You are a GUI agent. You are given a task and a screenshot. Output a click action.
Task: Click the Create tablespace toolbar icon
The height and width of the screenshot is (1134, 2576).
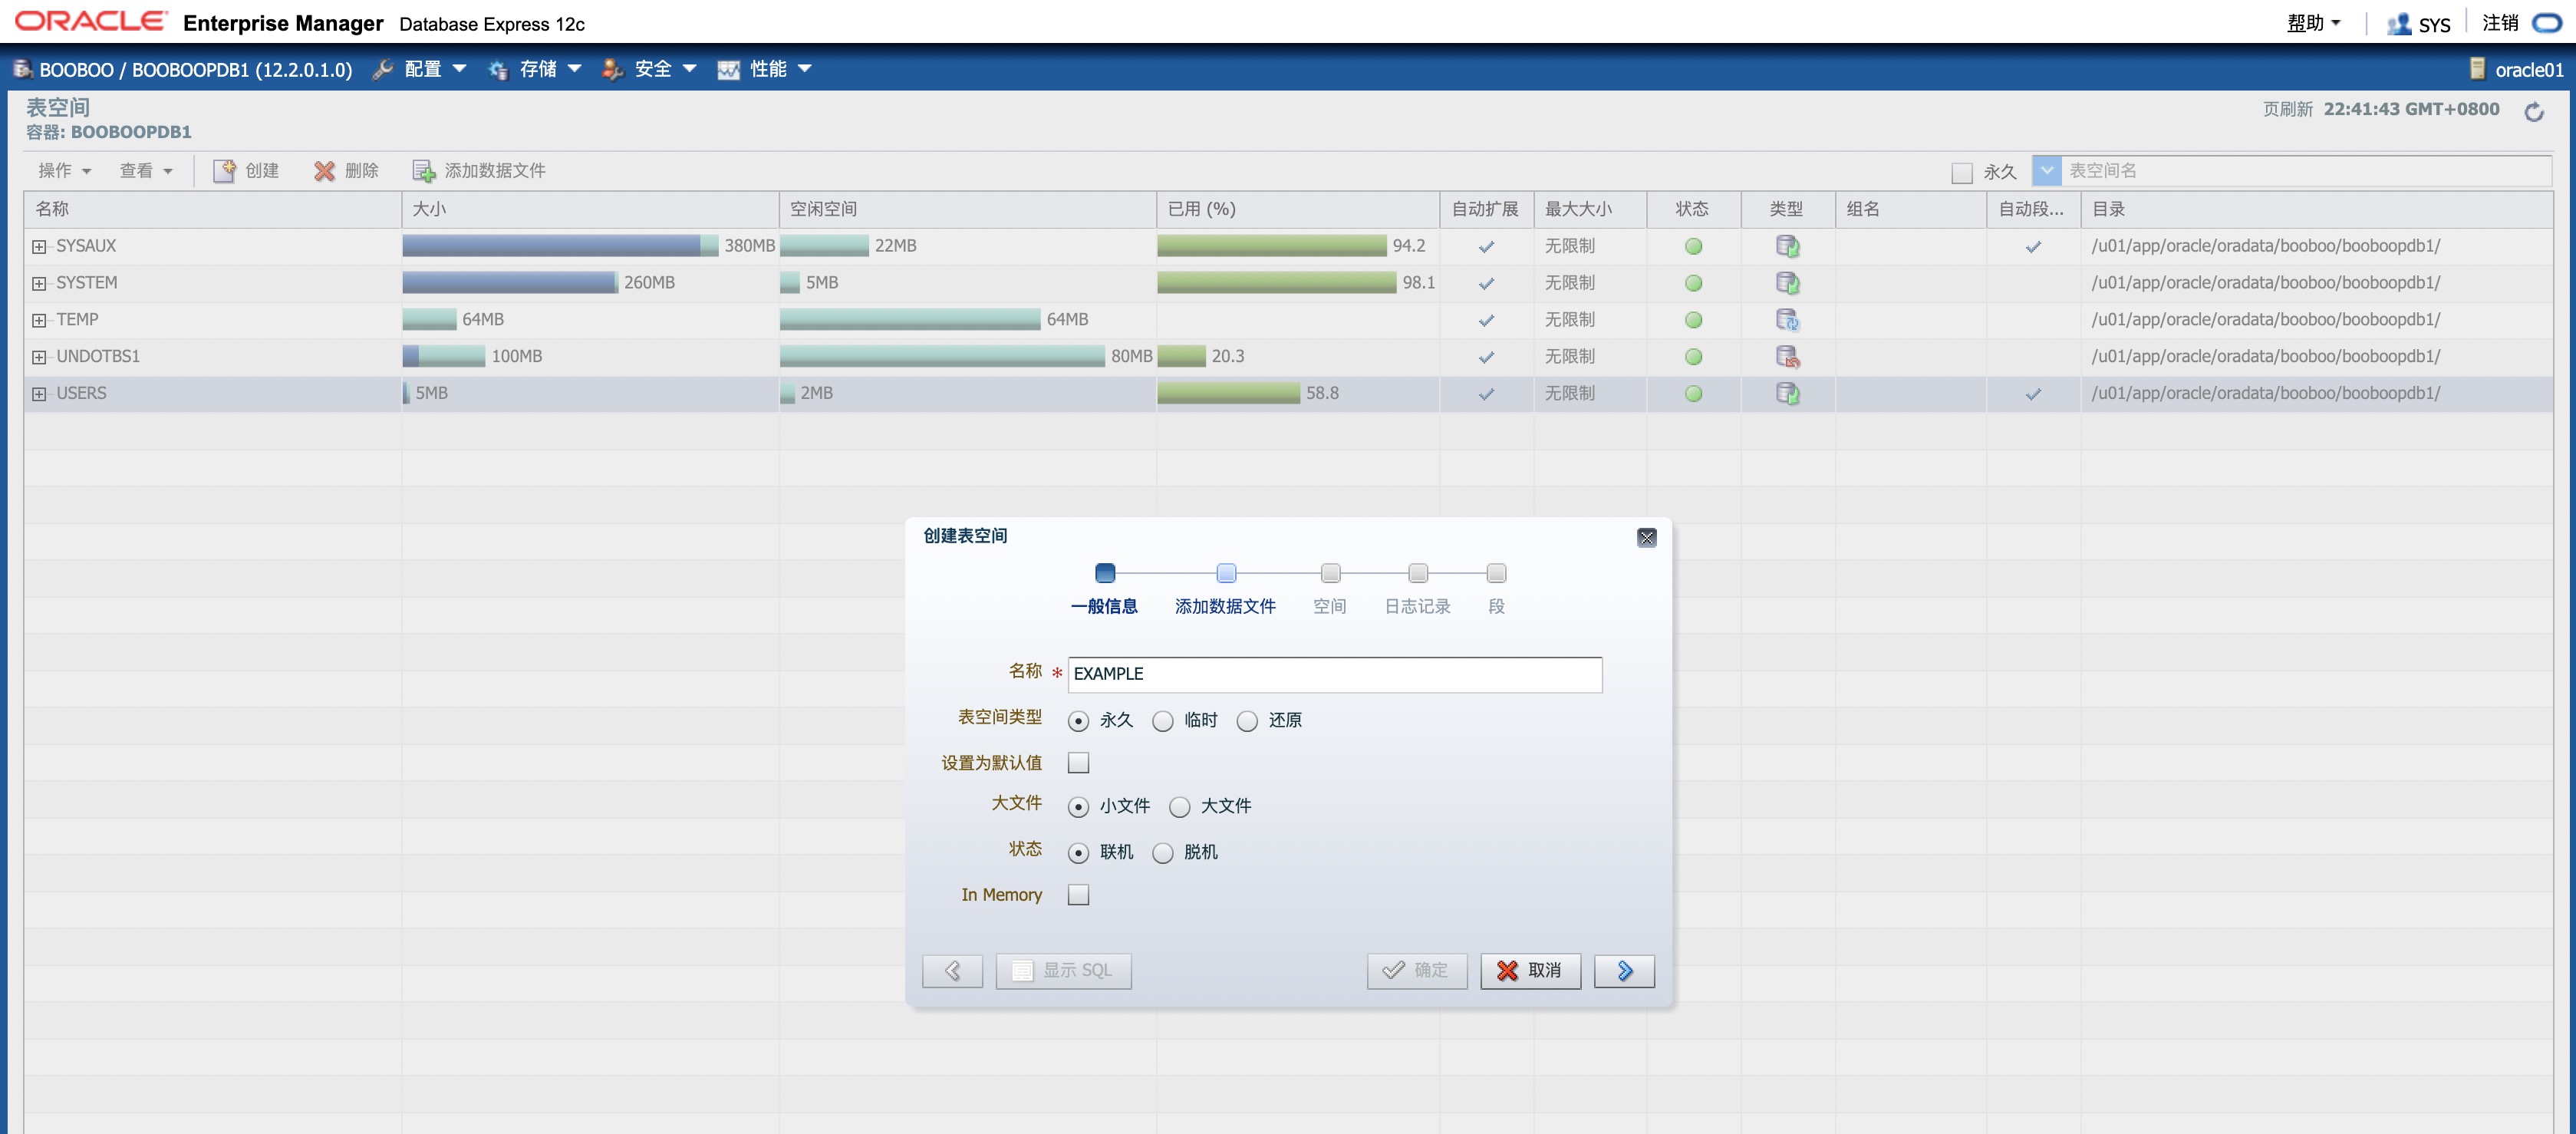pos(224,171)
